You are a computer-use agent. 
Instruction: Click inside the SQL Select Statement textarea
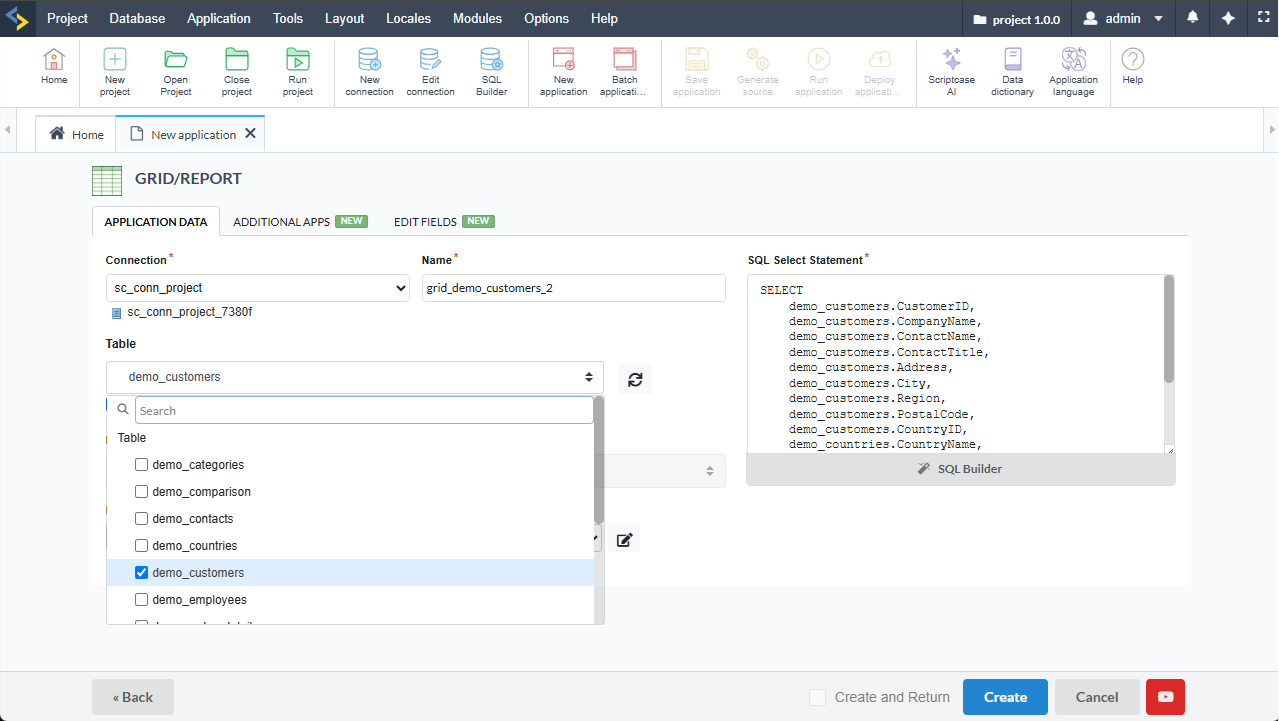click(955, 365)
